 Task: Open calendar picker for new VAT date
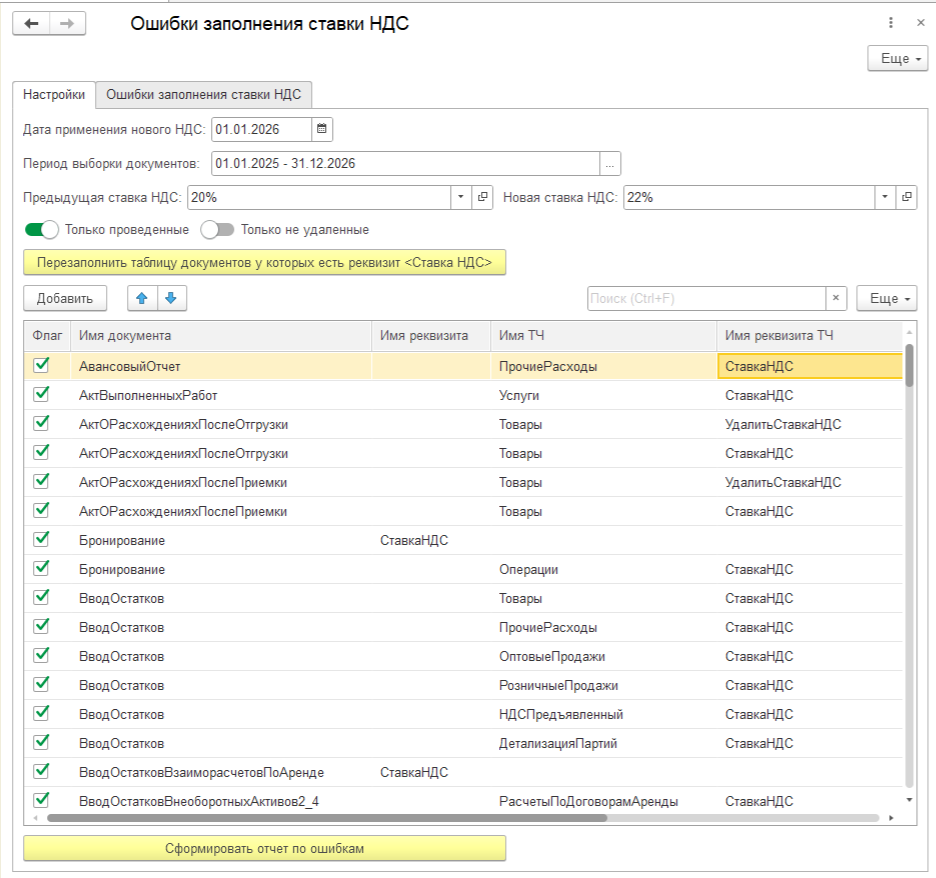[321, 129]
